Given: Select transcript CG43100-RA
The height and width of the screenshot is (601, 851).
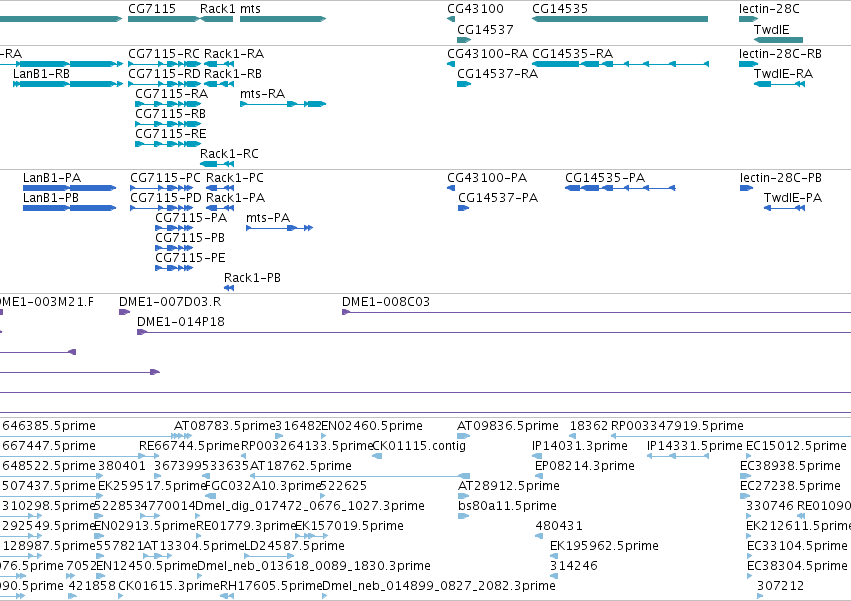Looking at the screenshot, I should (x=487, y=54).
